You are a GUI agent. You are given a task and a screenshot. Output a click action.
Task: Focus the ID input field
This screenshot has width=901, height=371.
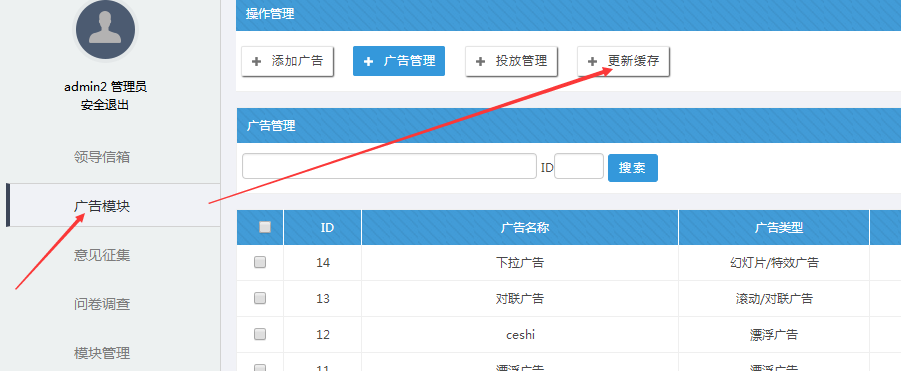[x=579, y=166]
